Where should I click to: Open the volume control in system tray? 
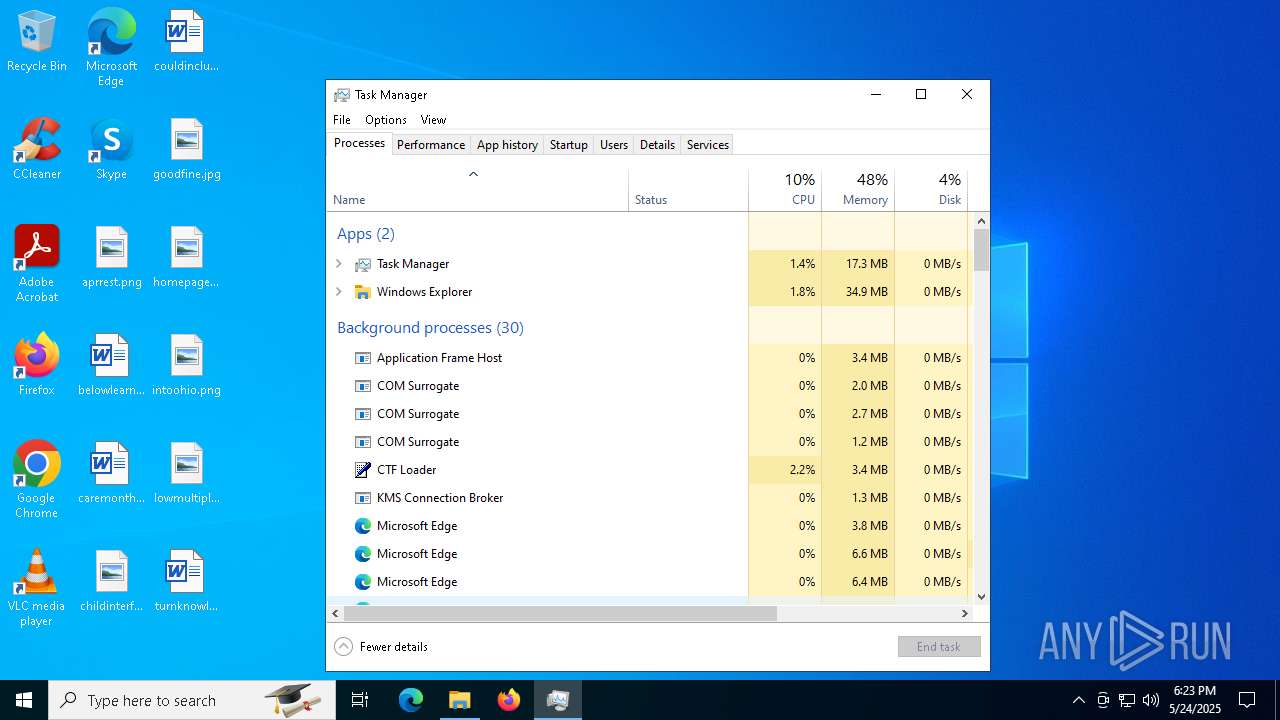(x=1151, y=700)
